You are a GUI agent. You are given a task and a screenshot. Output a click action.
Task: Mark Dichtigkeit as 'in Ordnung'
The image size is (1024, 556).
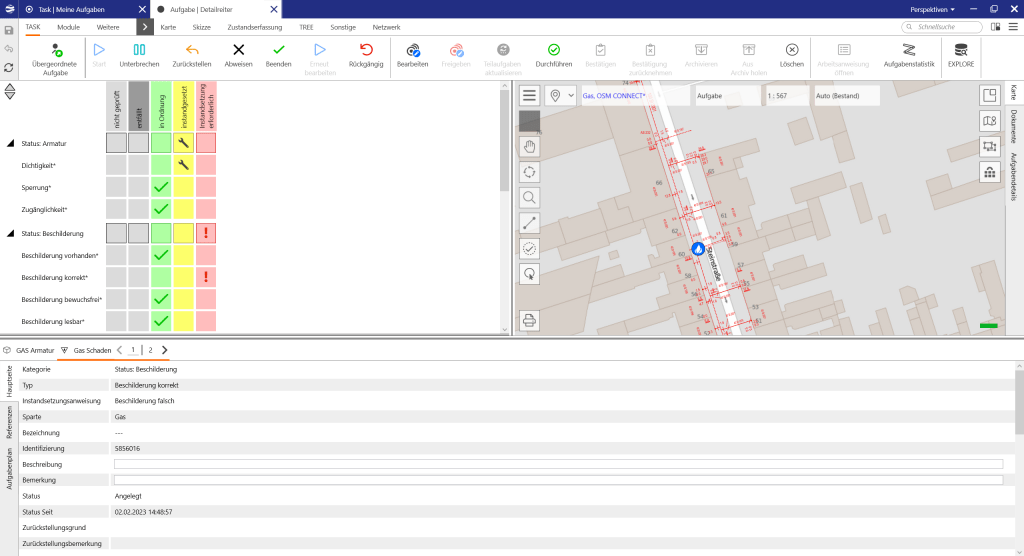click(161, 165)
